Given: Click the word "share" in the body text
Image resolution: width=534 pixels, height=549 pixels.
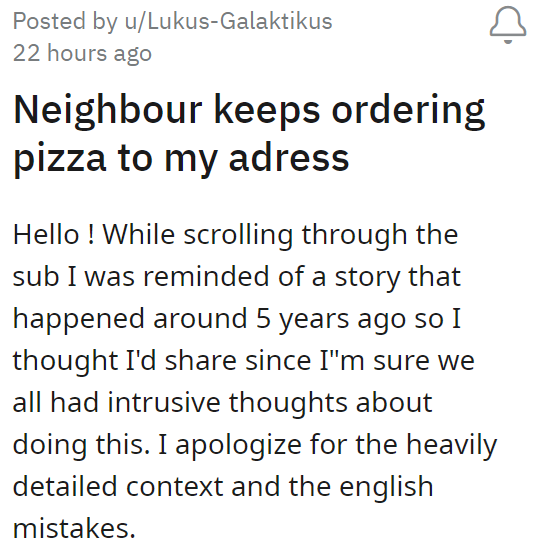Looking at the screenshot, I should pos(201,361).
